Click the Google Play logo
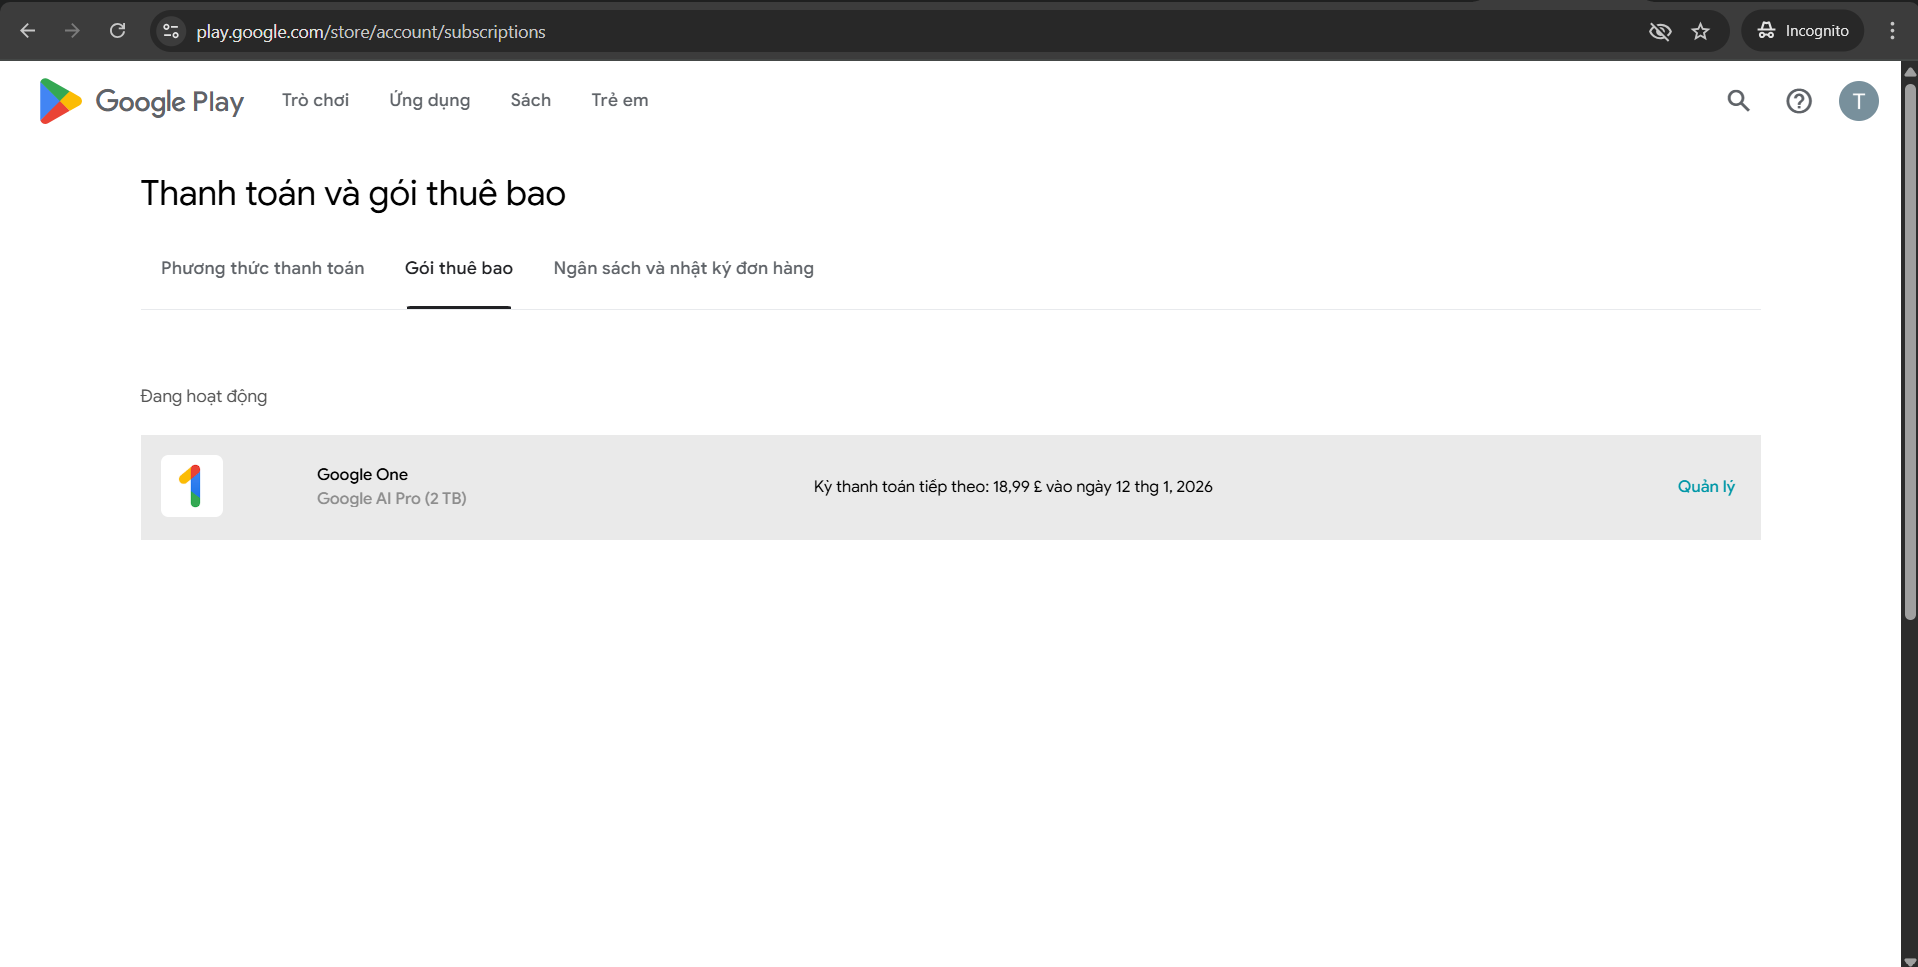This screenshot has height=967, width=1918. pos(141,101)
